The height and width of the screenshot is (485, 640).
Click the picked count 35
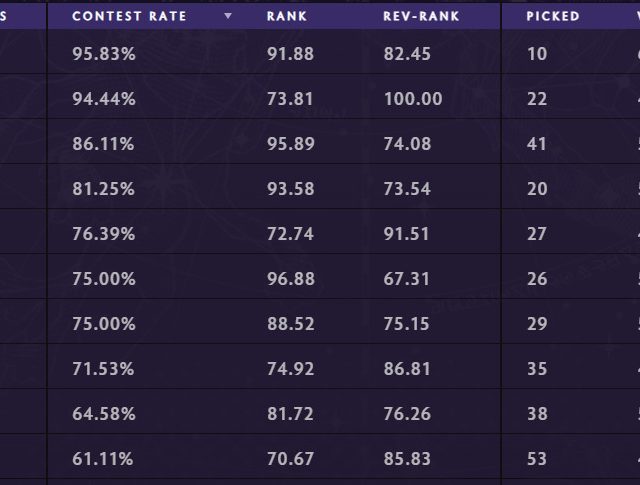coord(537,369)
